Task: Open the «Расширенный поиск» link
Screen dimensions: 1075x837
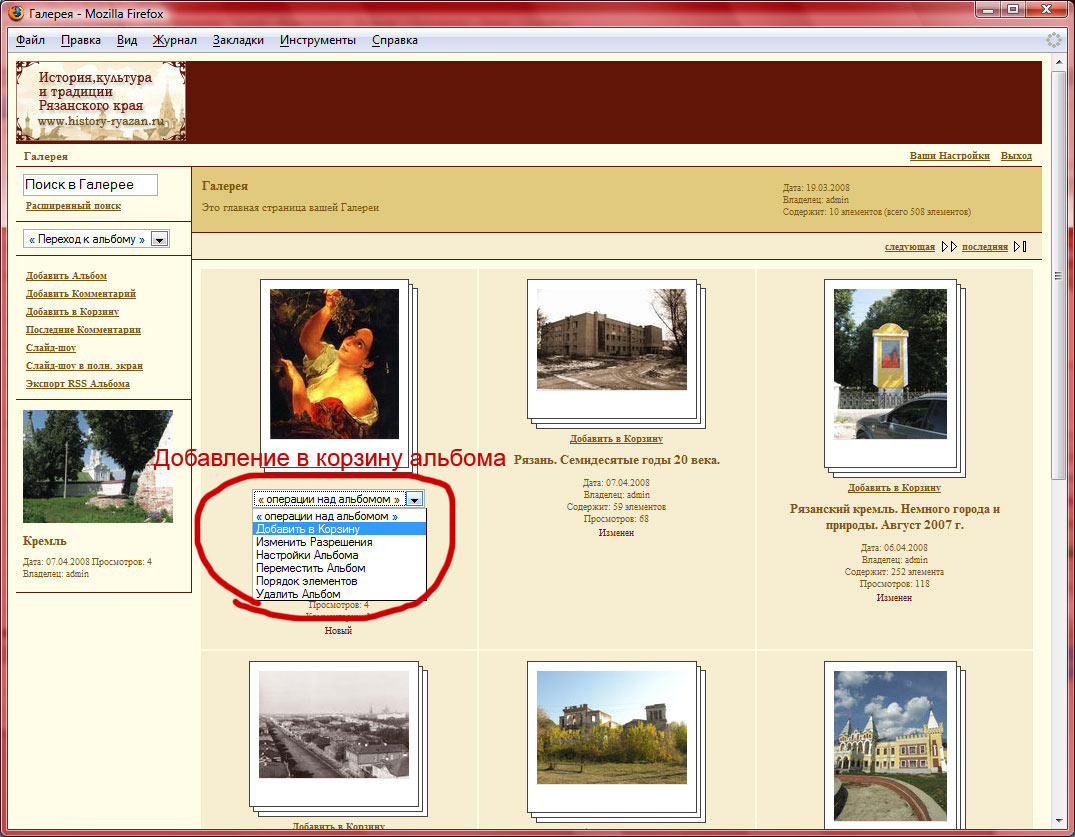Action: 73,206
